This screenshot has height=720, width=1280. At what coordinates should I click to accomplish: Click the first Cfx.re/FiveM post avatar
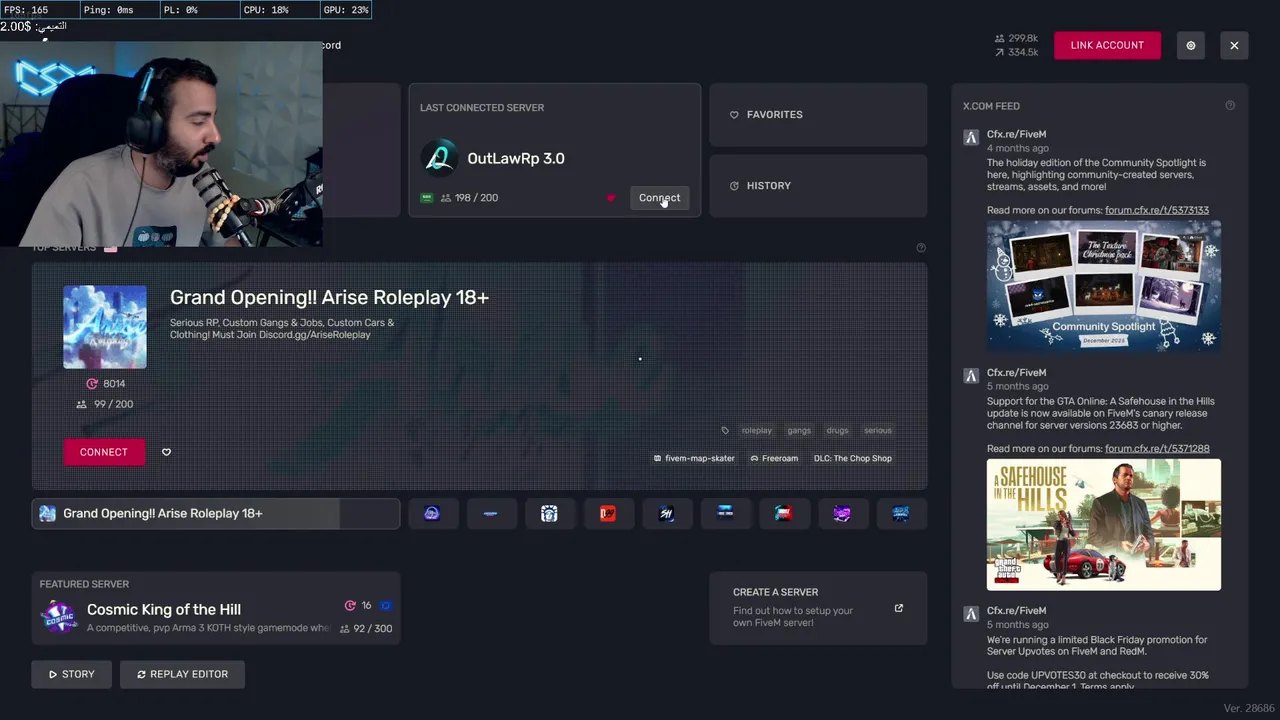pos(971,137)
